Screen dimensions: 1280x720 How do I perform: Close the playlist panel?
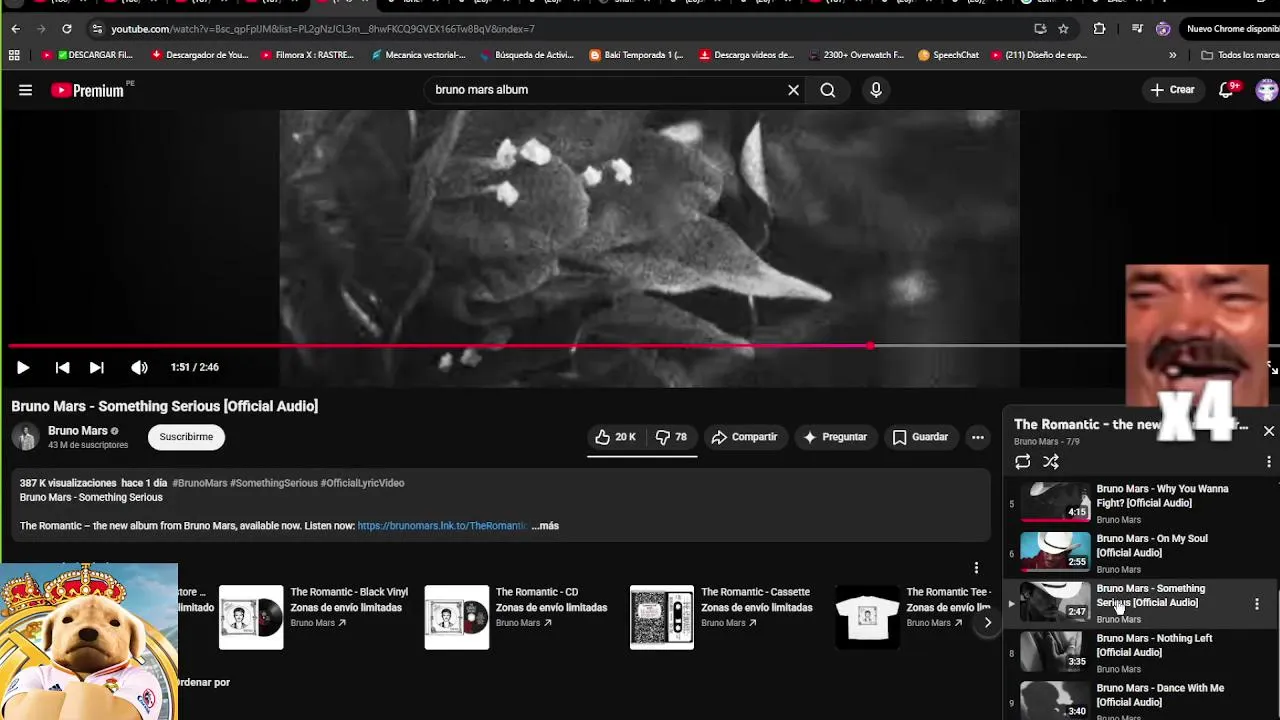[x=1268, y=431]
